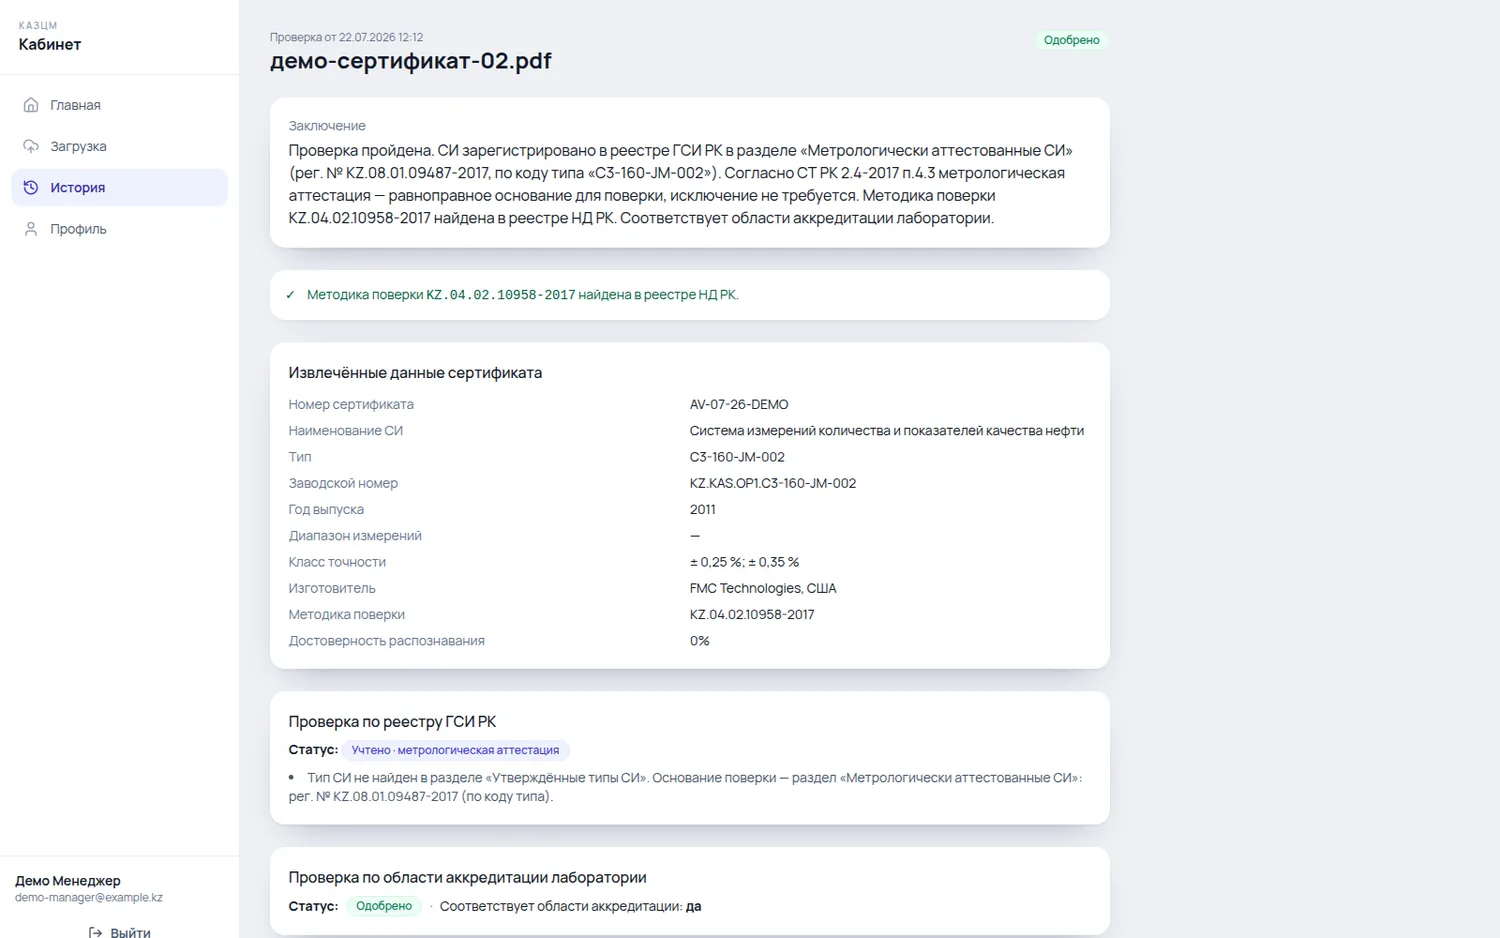Open the Главная menu item
Image resolution: width=1500 pixels, height=938 pixels.
[x=119, y=105]
